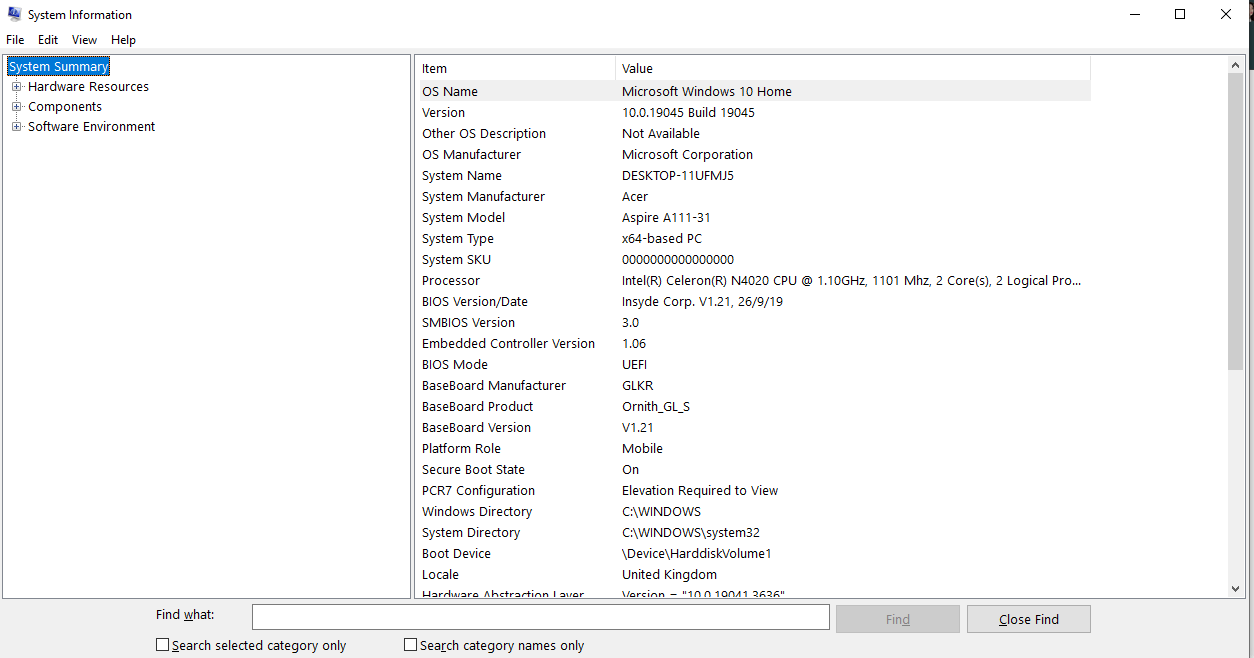Viewport: 1254px width, 658px height.
Task: Click the details pane scroll up arrow
Action: [x=1236, y=64]
